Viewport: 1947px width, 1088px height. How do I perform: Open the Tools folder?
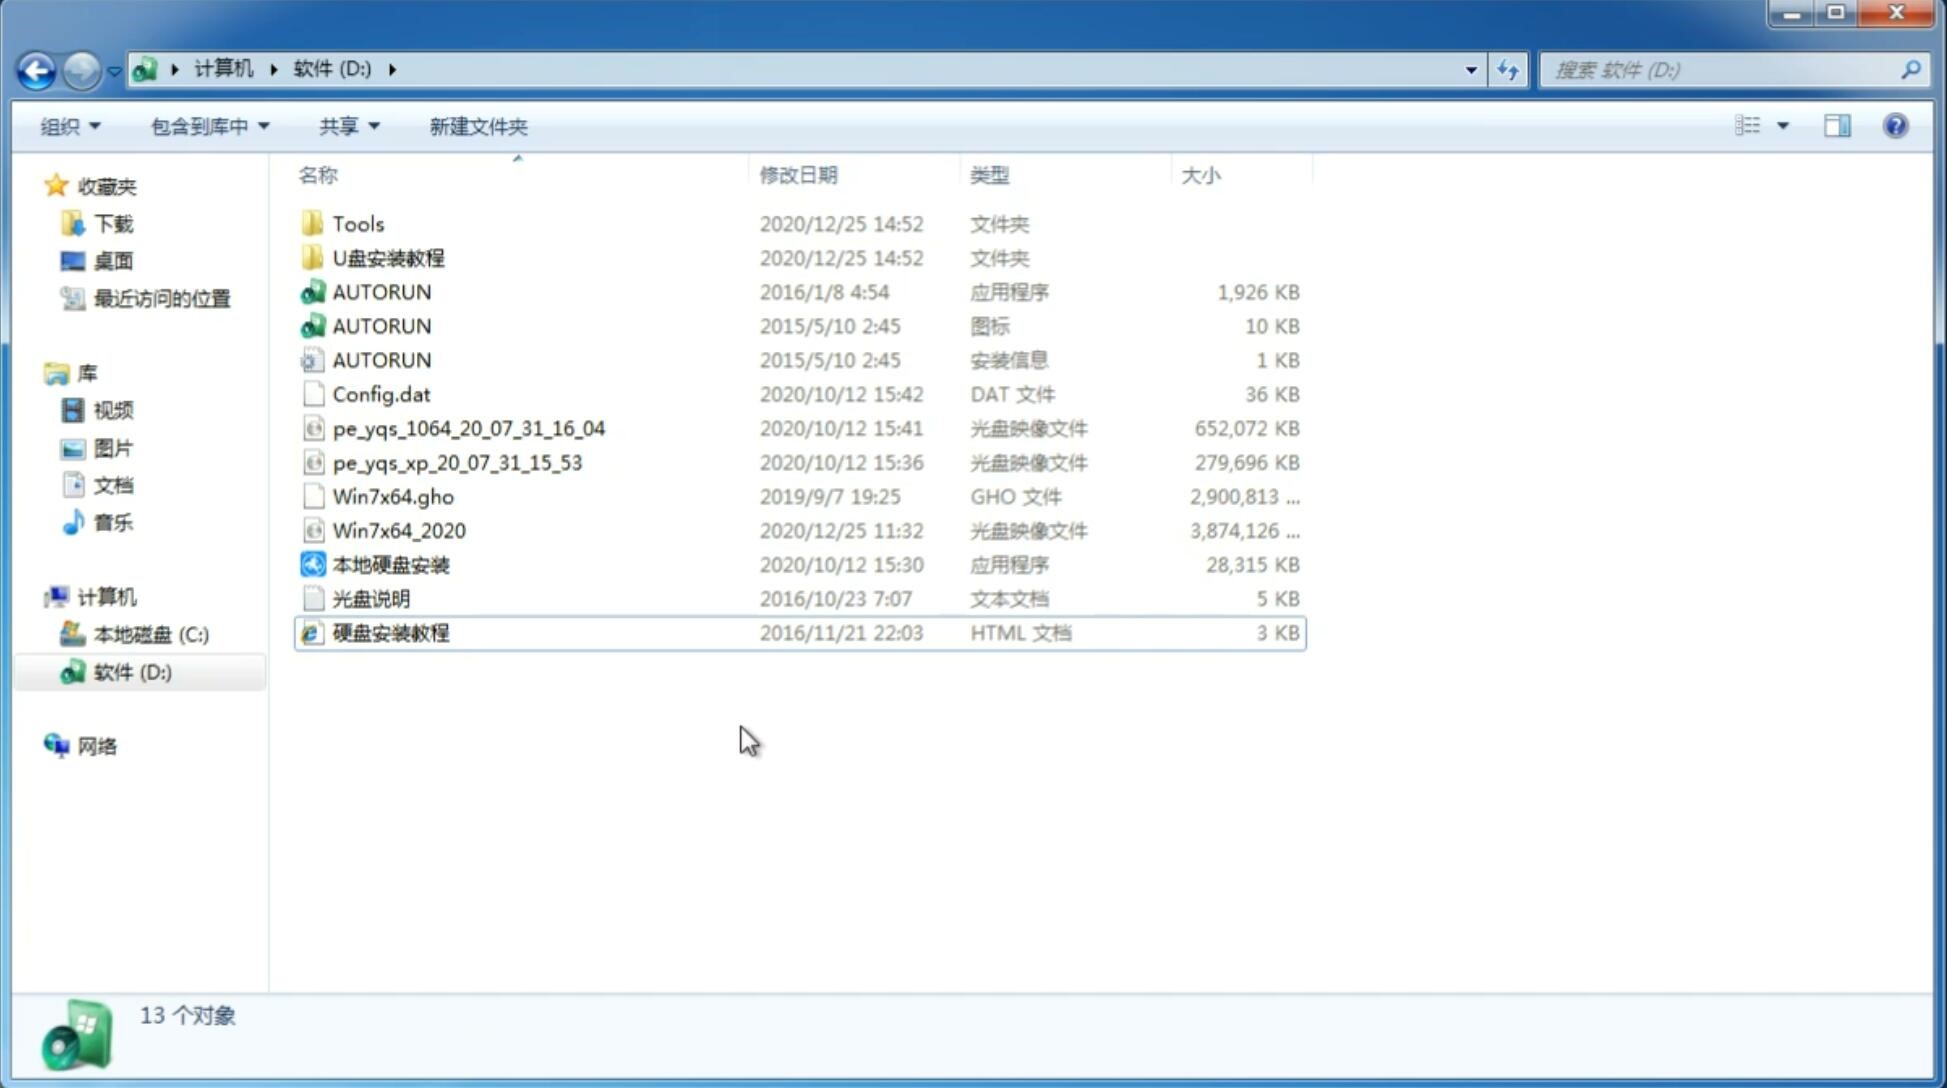(358, 223)
